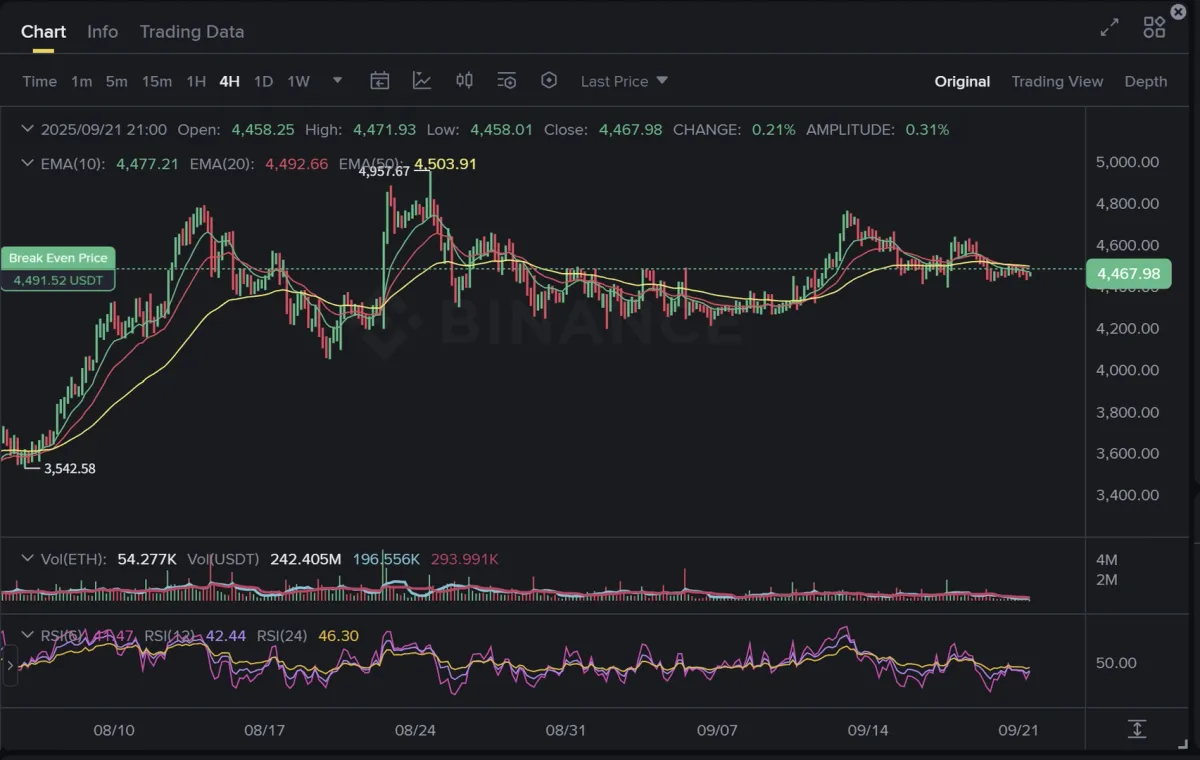Click the EMA(20) value 4,492.66
The image size is (1200, 760).
296,163
